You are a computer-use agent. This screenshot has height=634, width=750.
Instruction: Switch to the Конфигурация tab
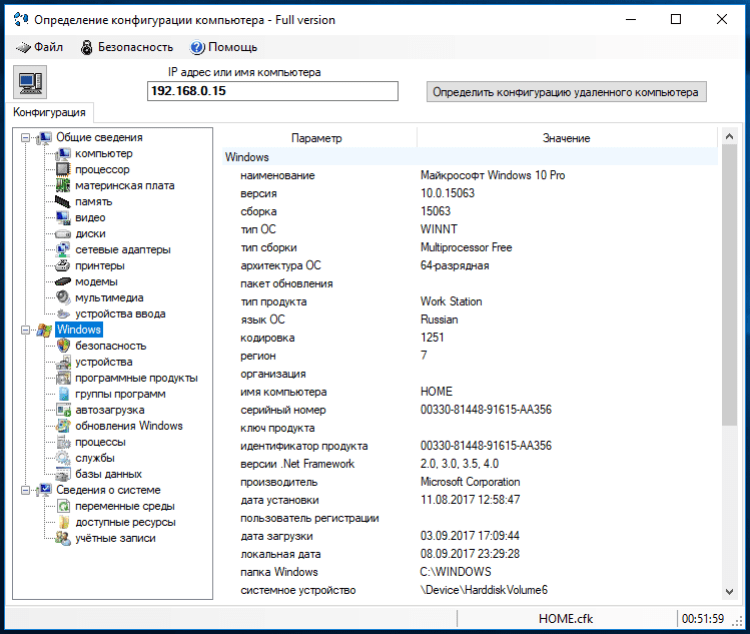(x=49, y=112)
